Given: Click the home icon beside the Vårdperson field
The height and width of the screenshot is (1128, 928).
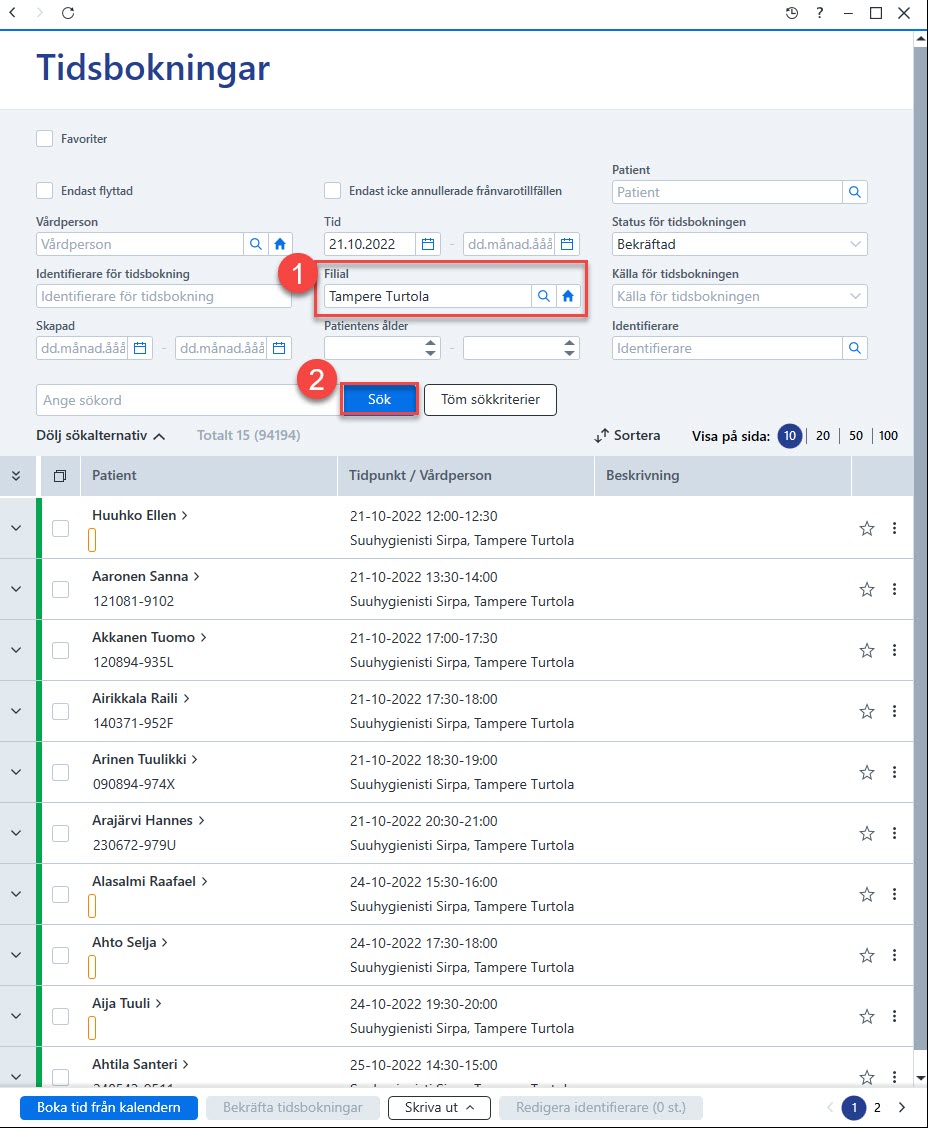Looking at the screenshot, I should pyautogui.click(x=280, y=244).
